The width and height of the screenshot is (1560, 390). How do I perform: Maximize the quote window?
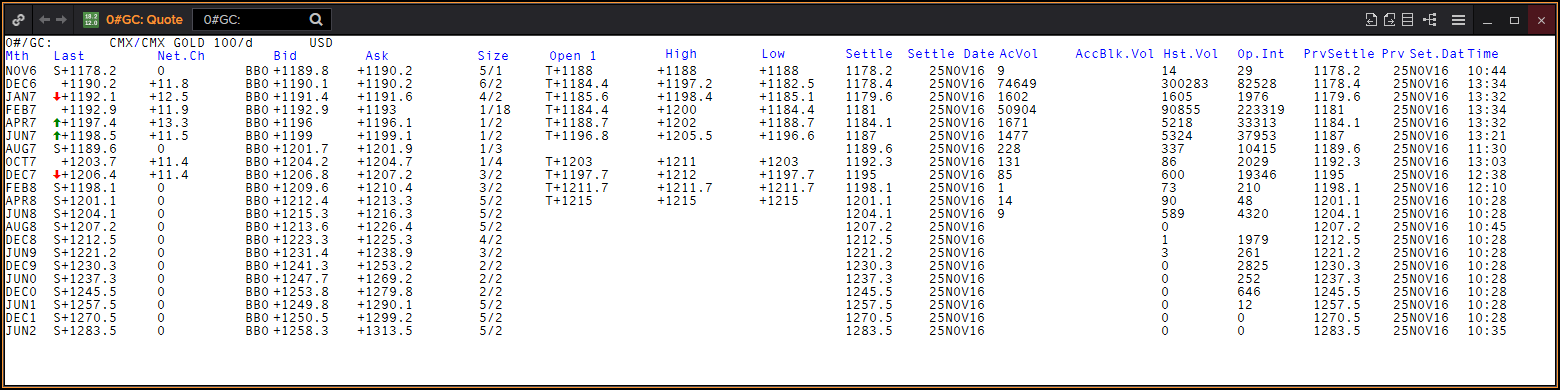1514,19
